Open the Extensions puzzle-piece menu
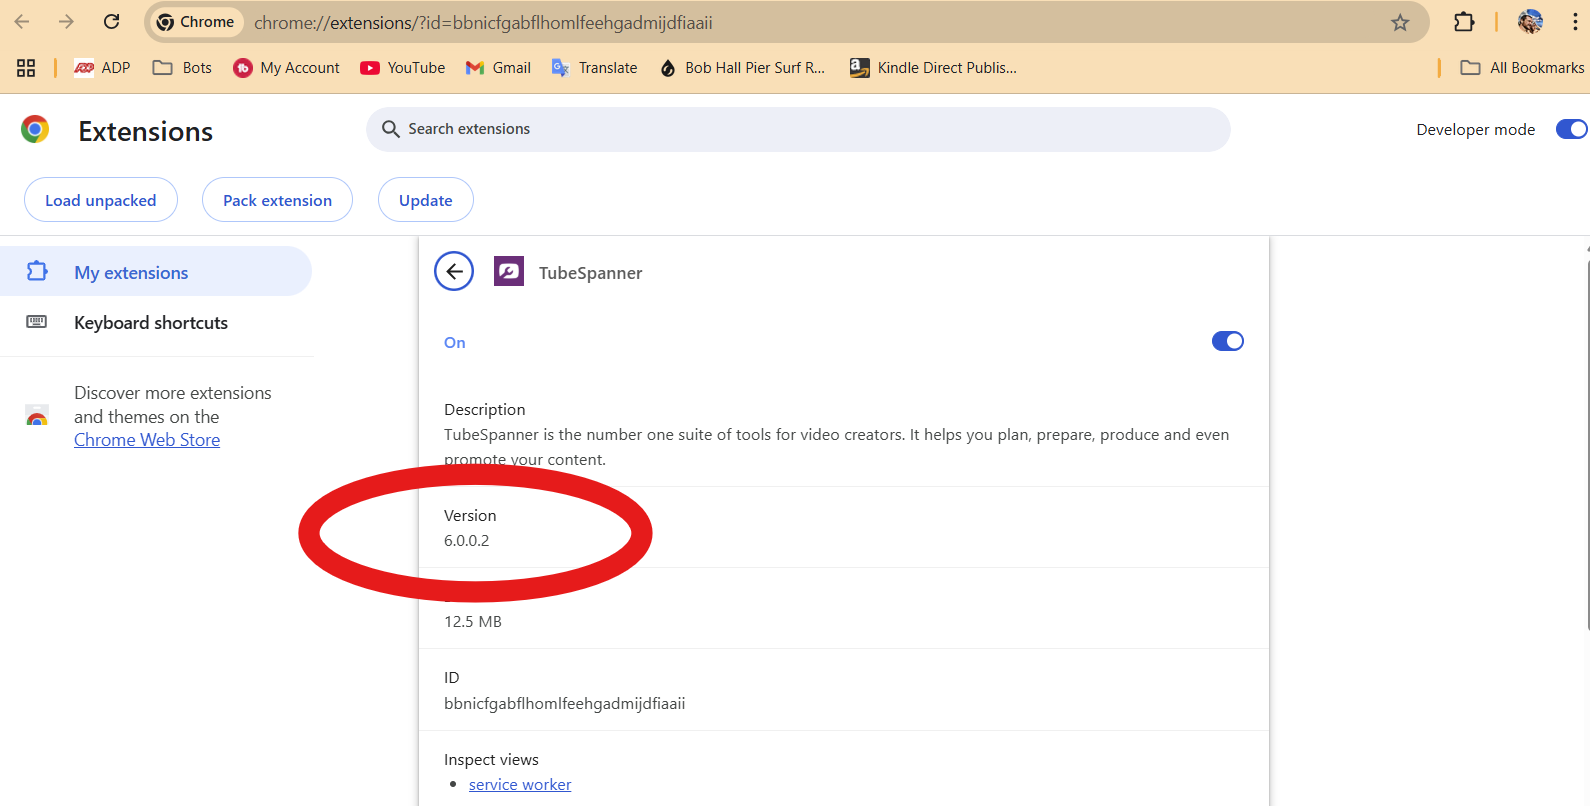The image size is (1590, 806). [1464, 22]
